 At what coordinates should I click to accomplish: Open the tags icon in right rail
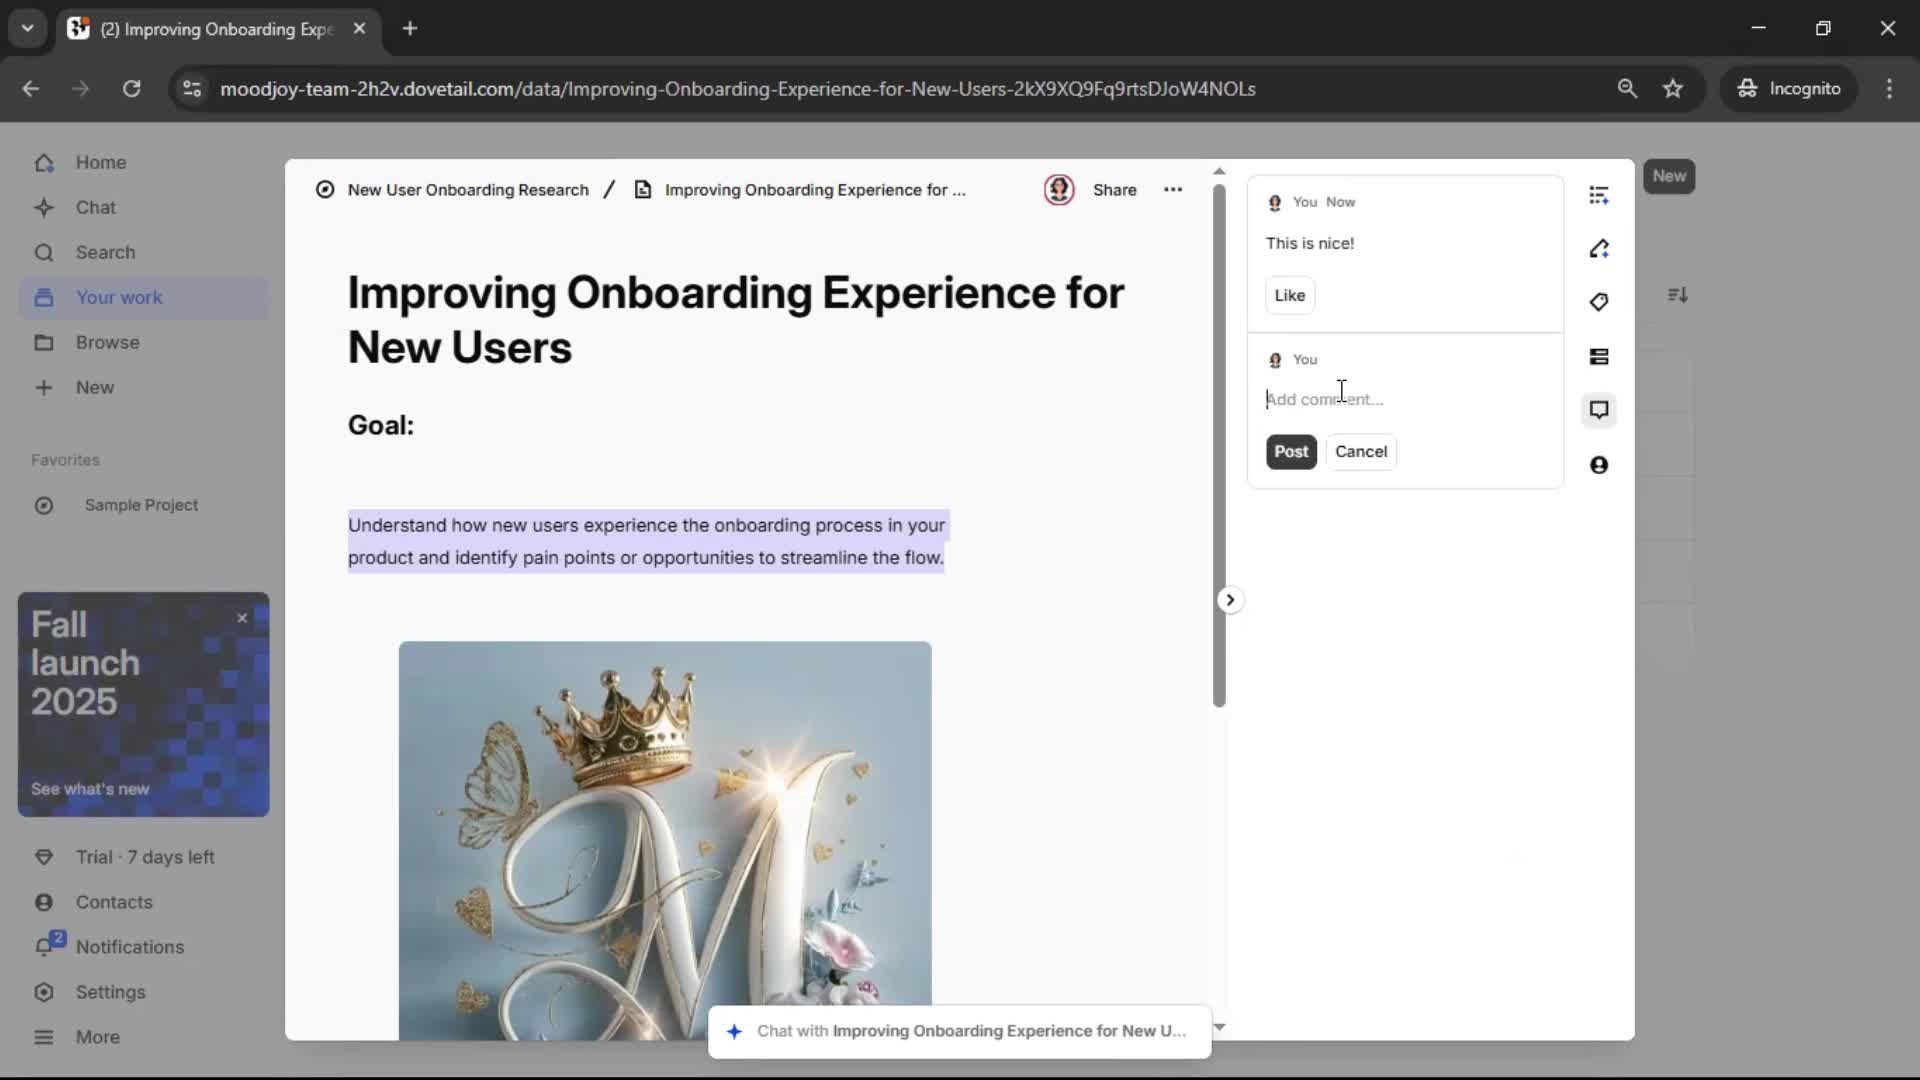coord(1598,302)
